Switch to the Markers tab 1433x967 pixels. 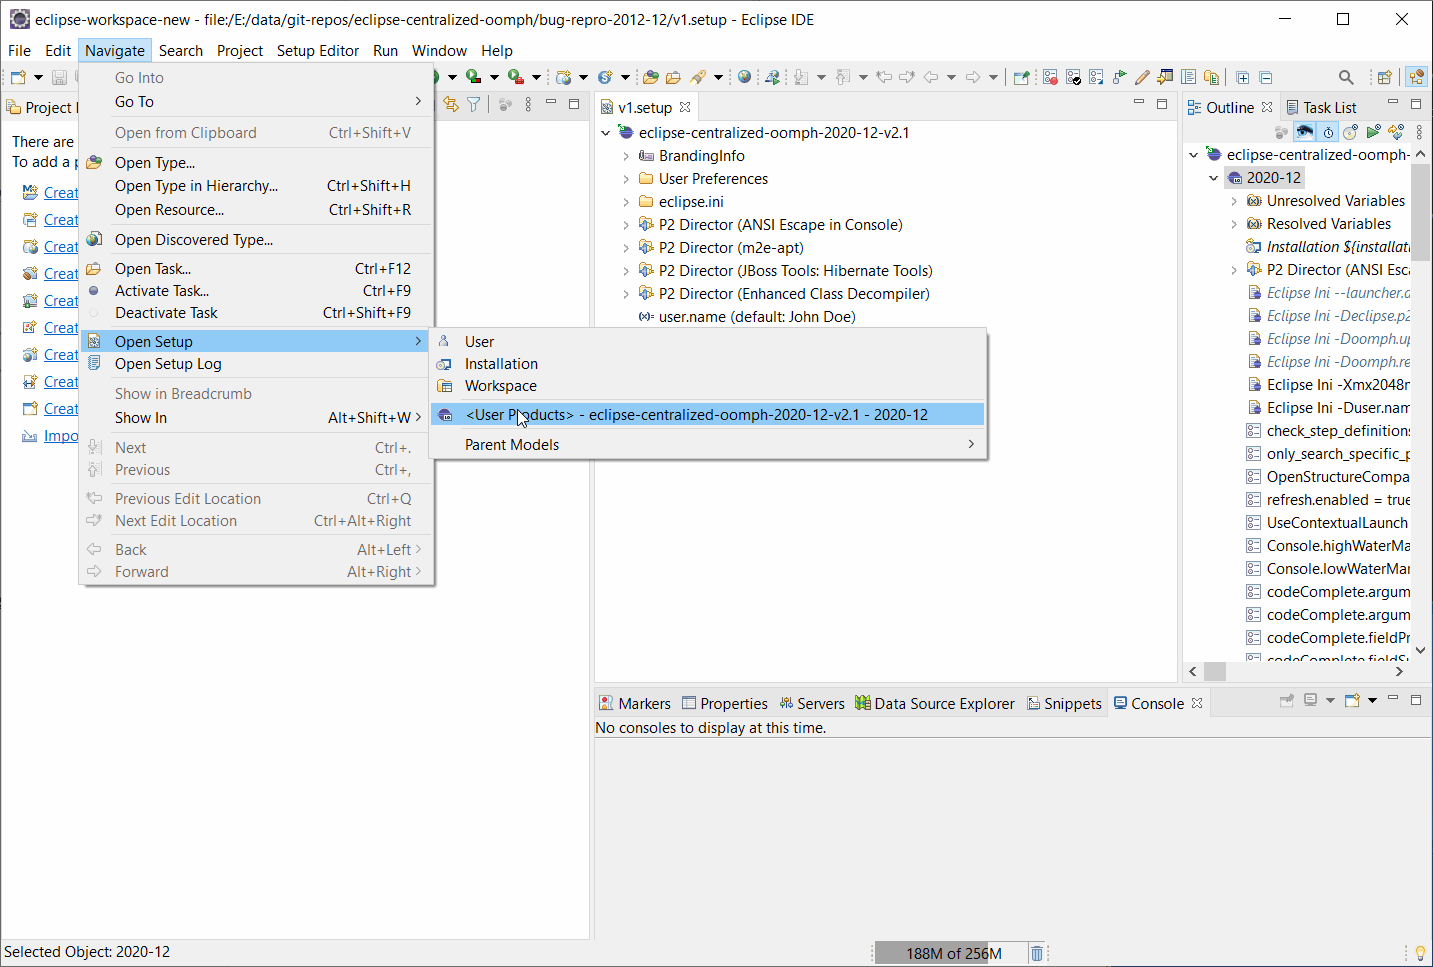point(634,703)
